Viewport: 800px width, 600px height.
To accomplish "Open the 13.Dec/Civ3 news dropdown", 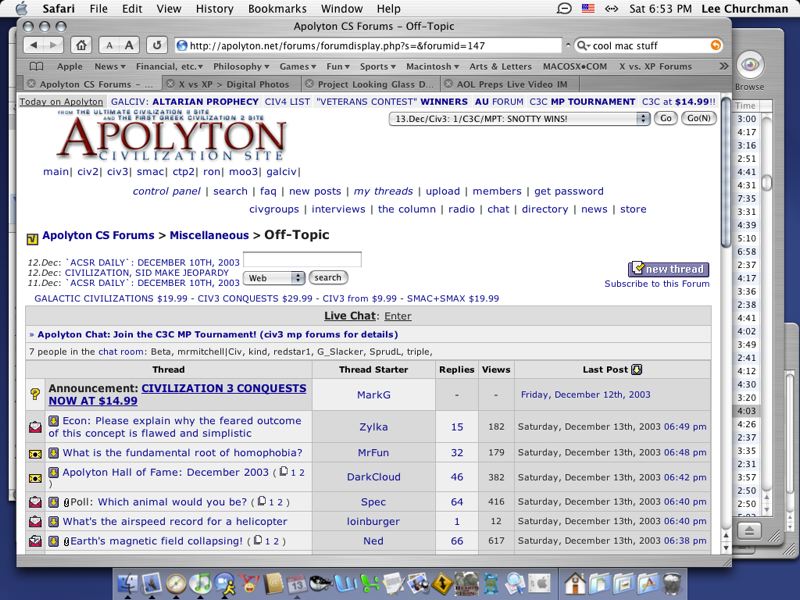I will point(519,118).
